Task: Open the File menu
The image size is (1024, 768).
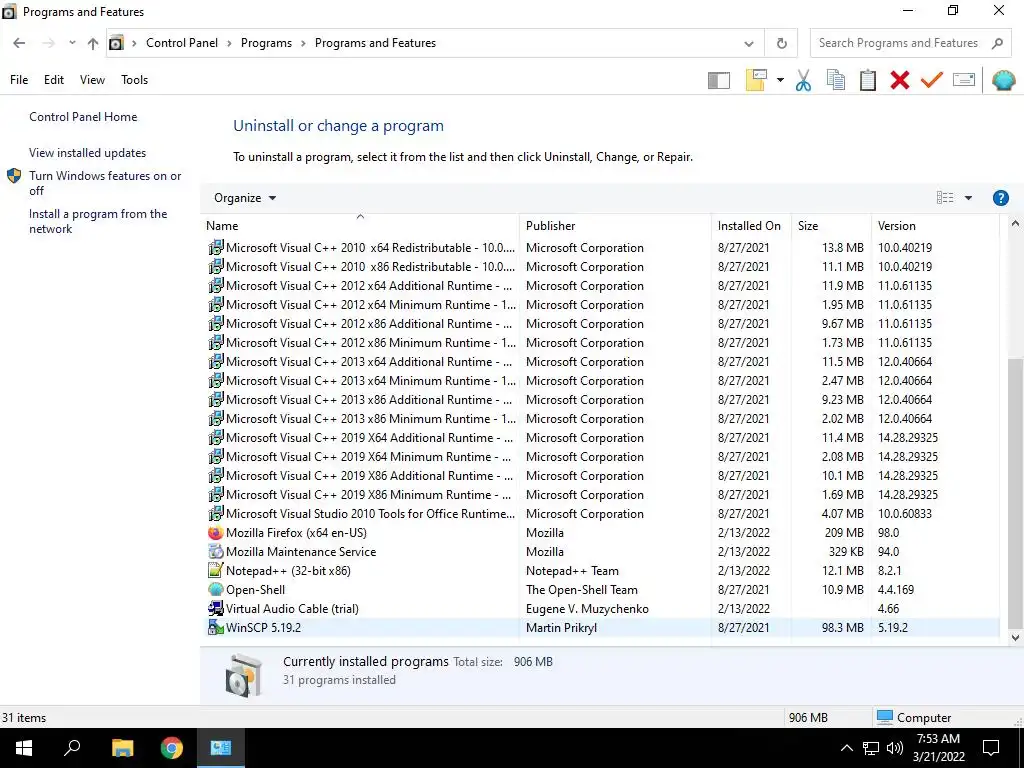Action: [x=19, y=80]
